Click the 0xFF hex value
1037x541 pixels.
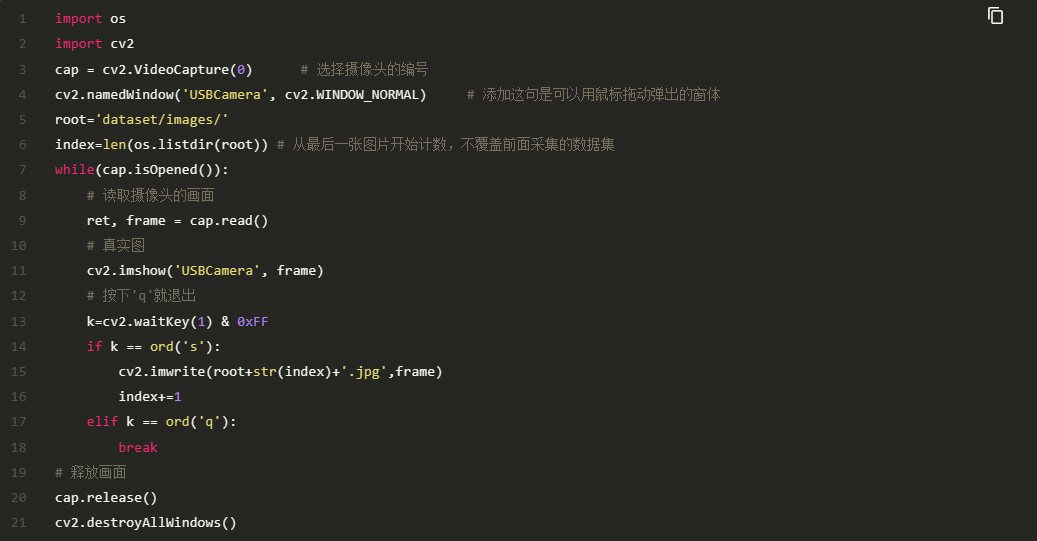(253, 321)
